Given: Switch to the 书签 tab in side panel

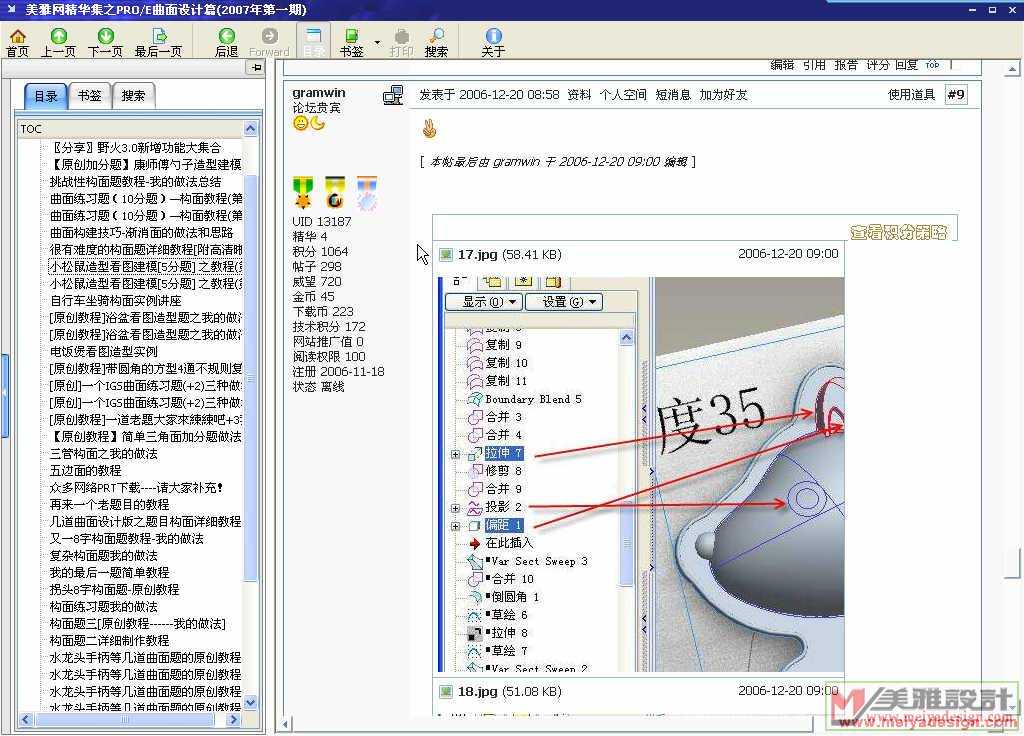Looking at the screenshot, I should 89,96.
